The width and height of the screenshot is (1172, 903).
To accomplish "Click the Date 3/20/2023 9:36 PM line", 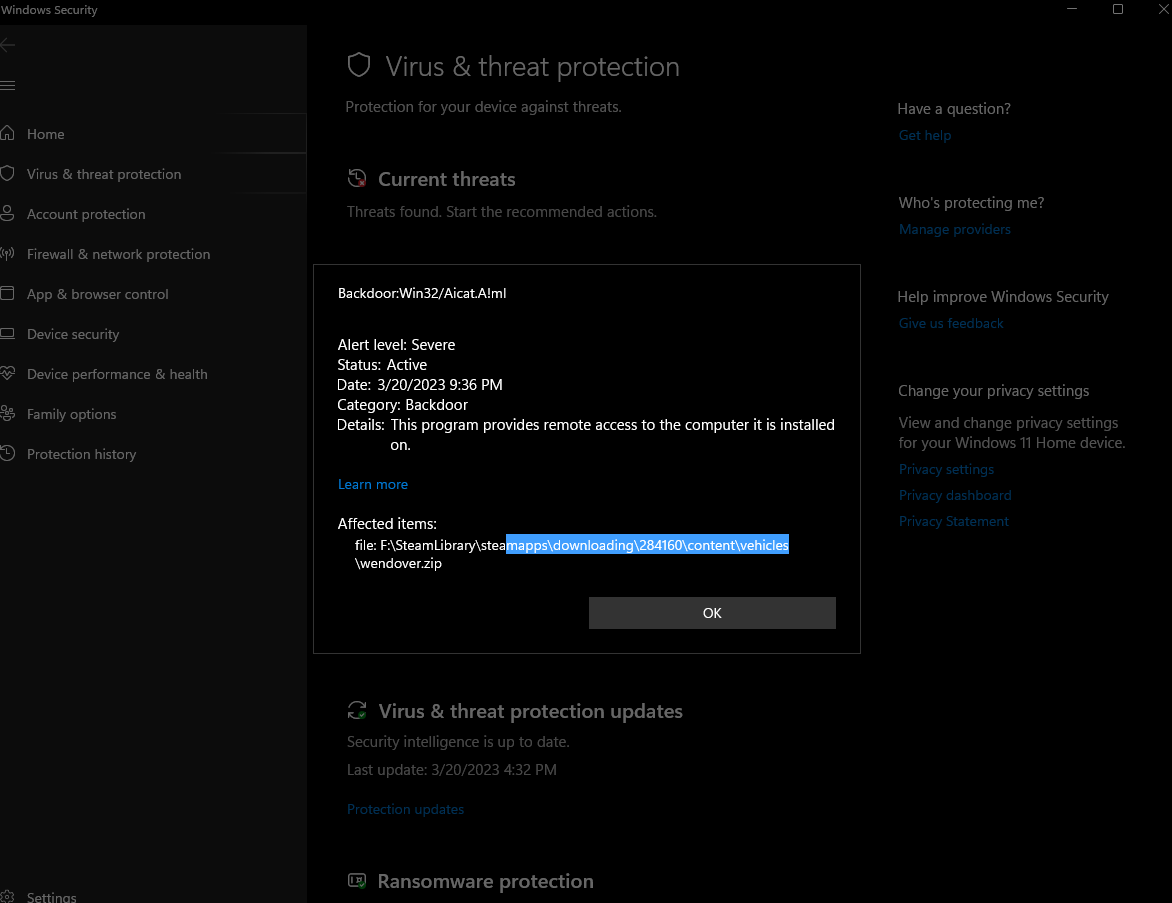I will click(420, 385).
